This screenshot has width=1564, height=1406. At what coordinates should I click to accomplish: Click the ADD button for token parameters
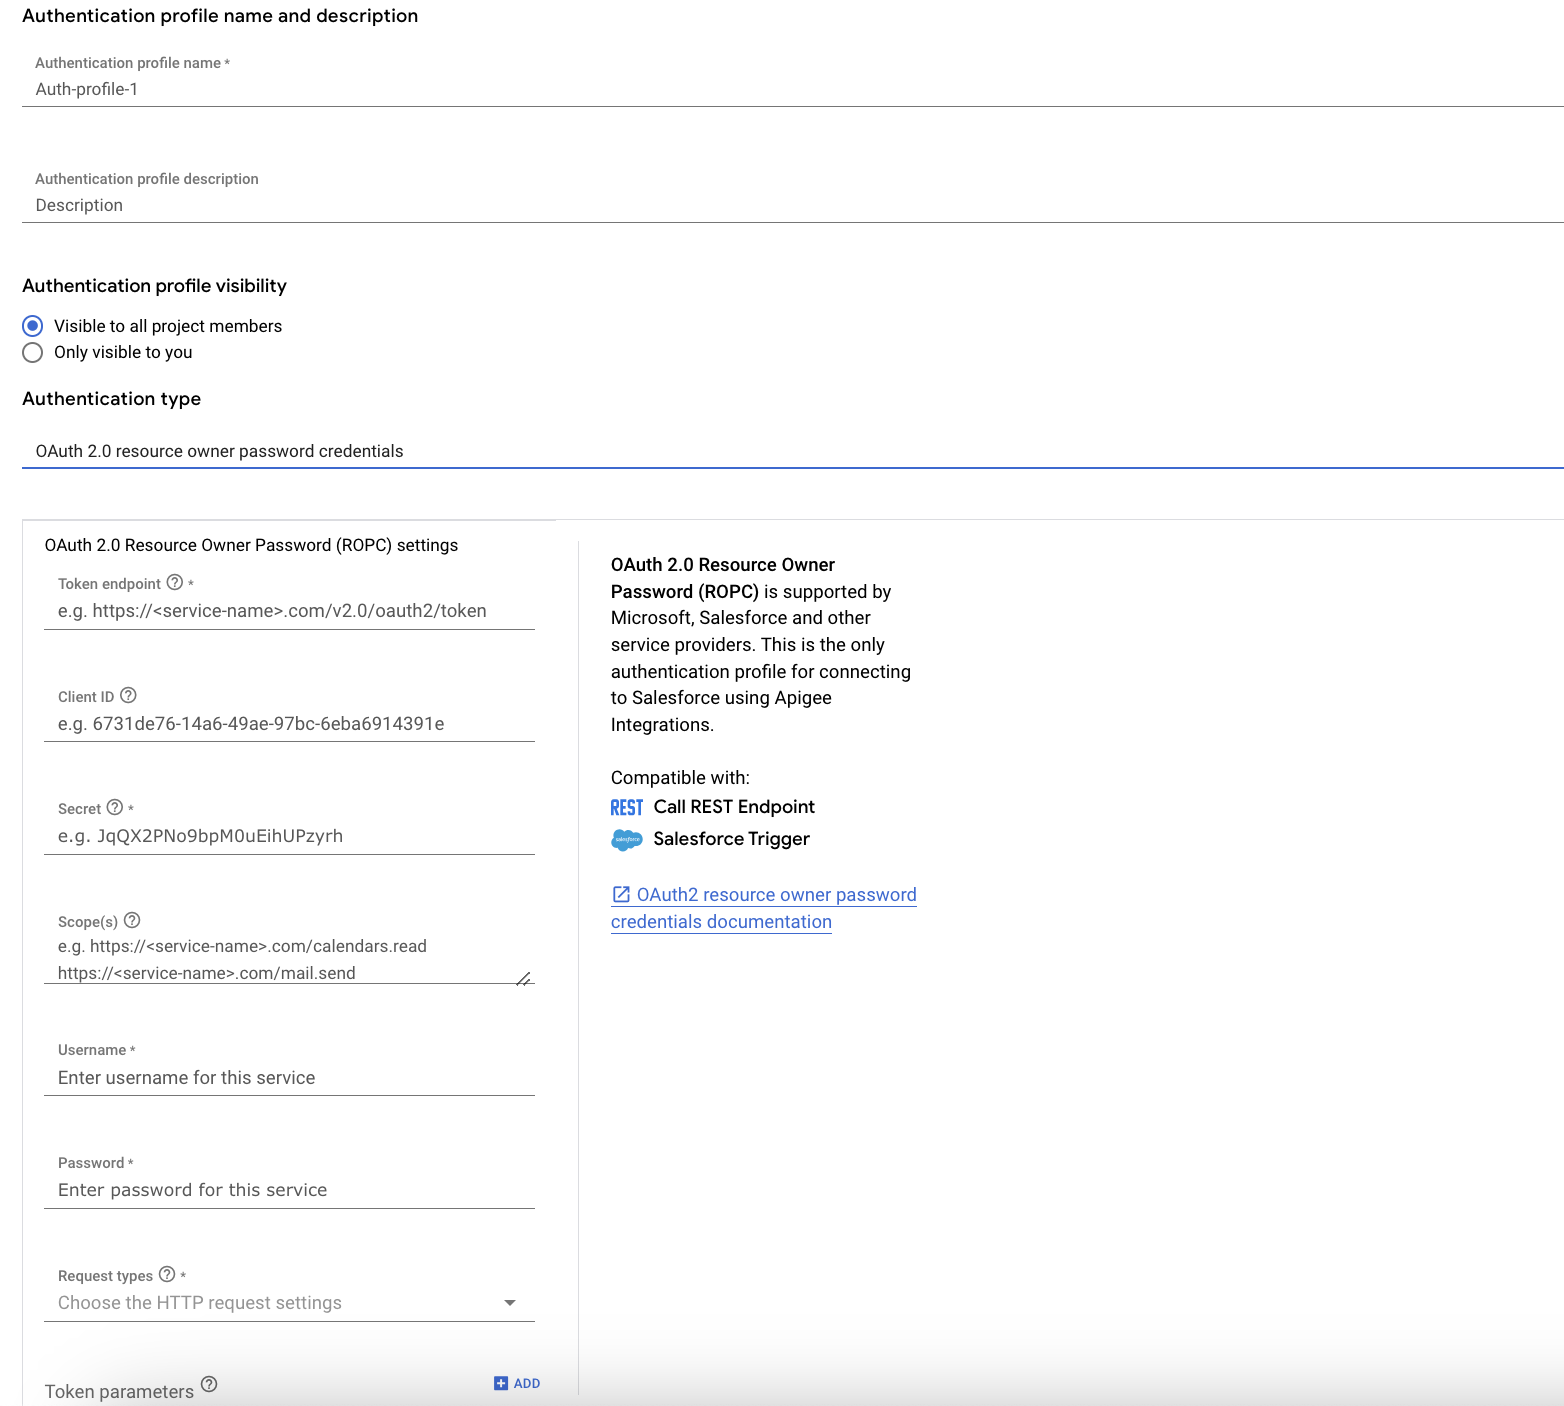click(517, 1383)
